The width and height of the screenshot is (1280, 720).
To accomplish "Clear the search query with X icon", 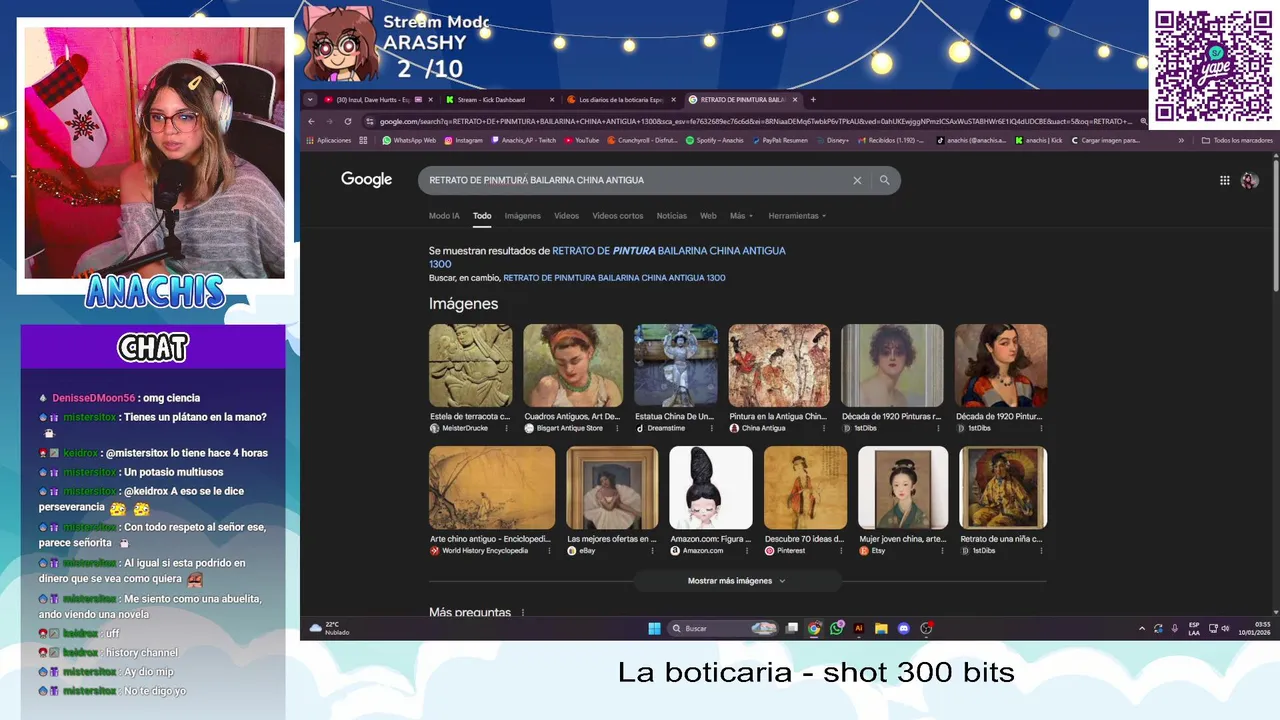I will 857,181.
